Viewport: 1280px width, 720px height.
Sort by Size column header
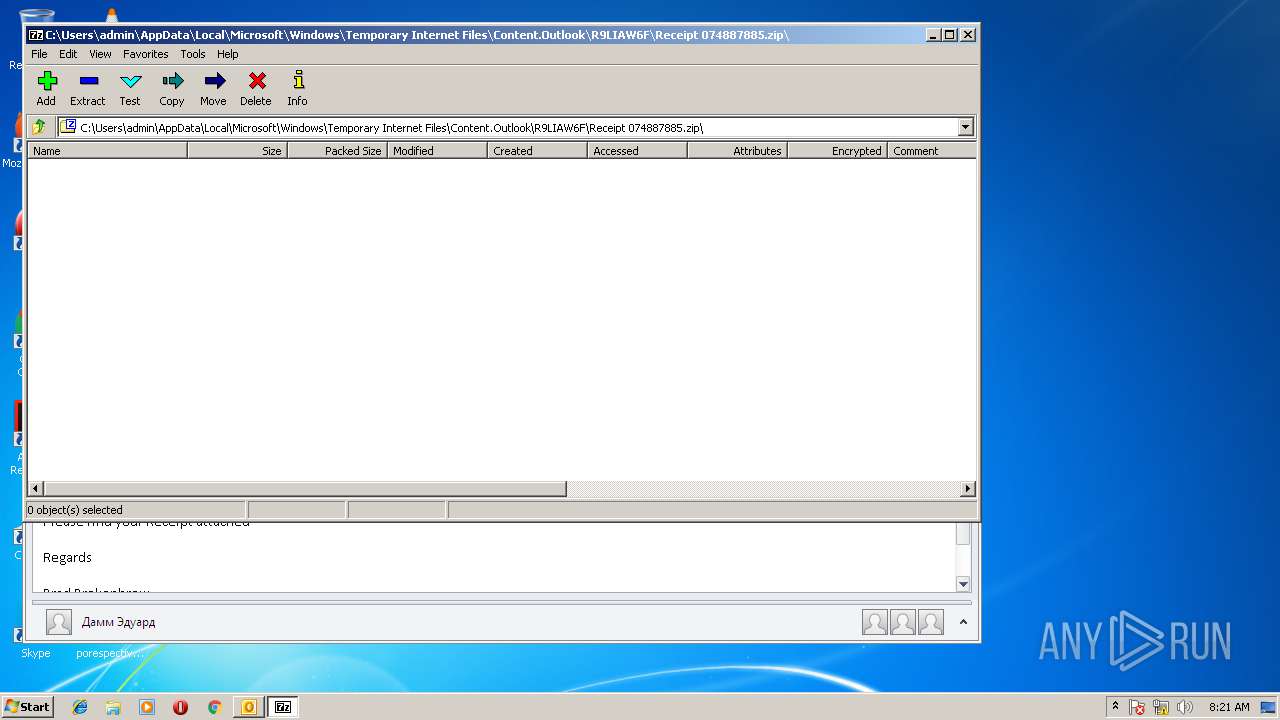coord(237,151)
